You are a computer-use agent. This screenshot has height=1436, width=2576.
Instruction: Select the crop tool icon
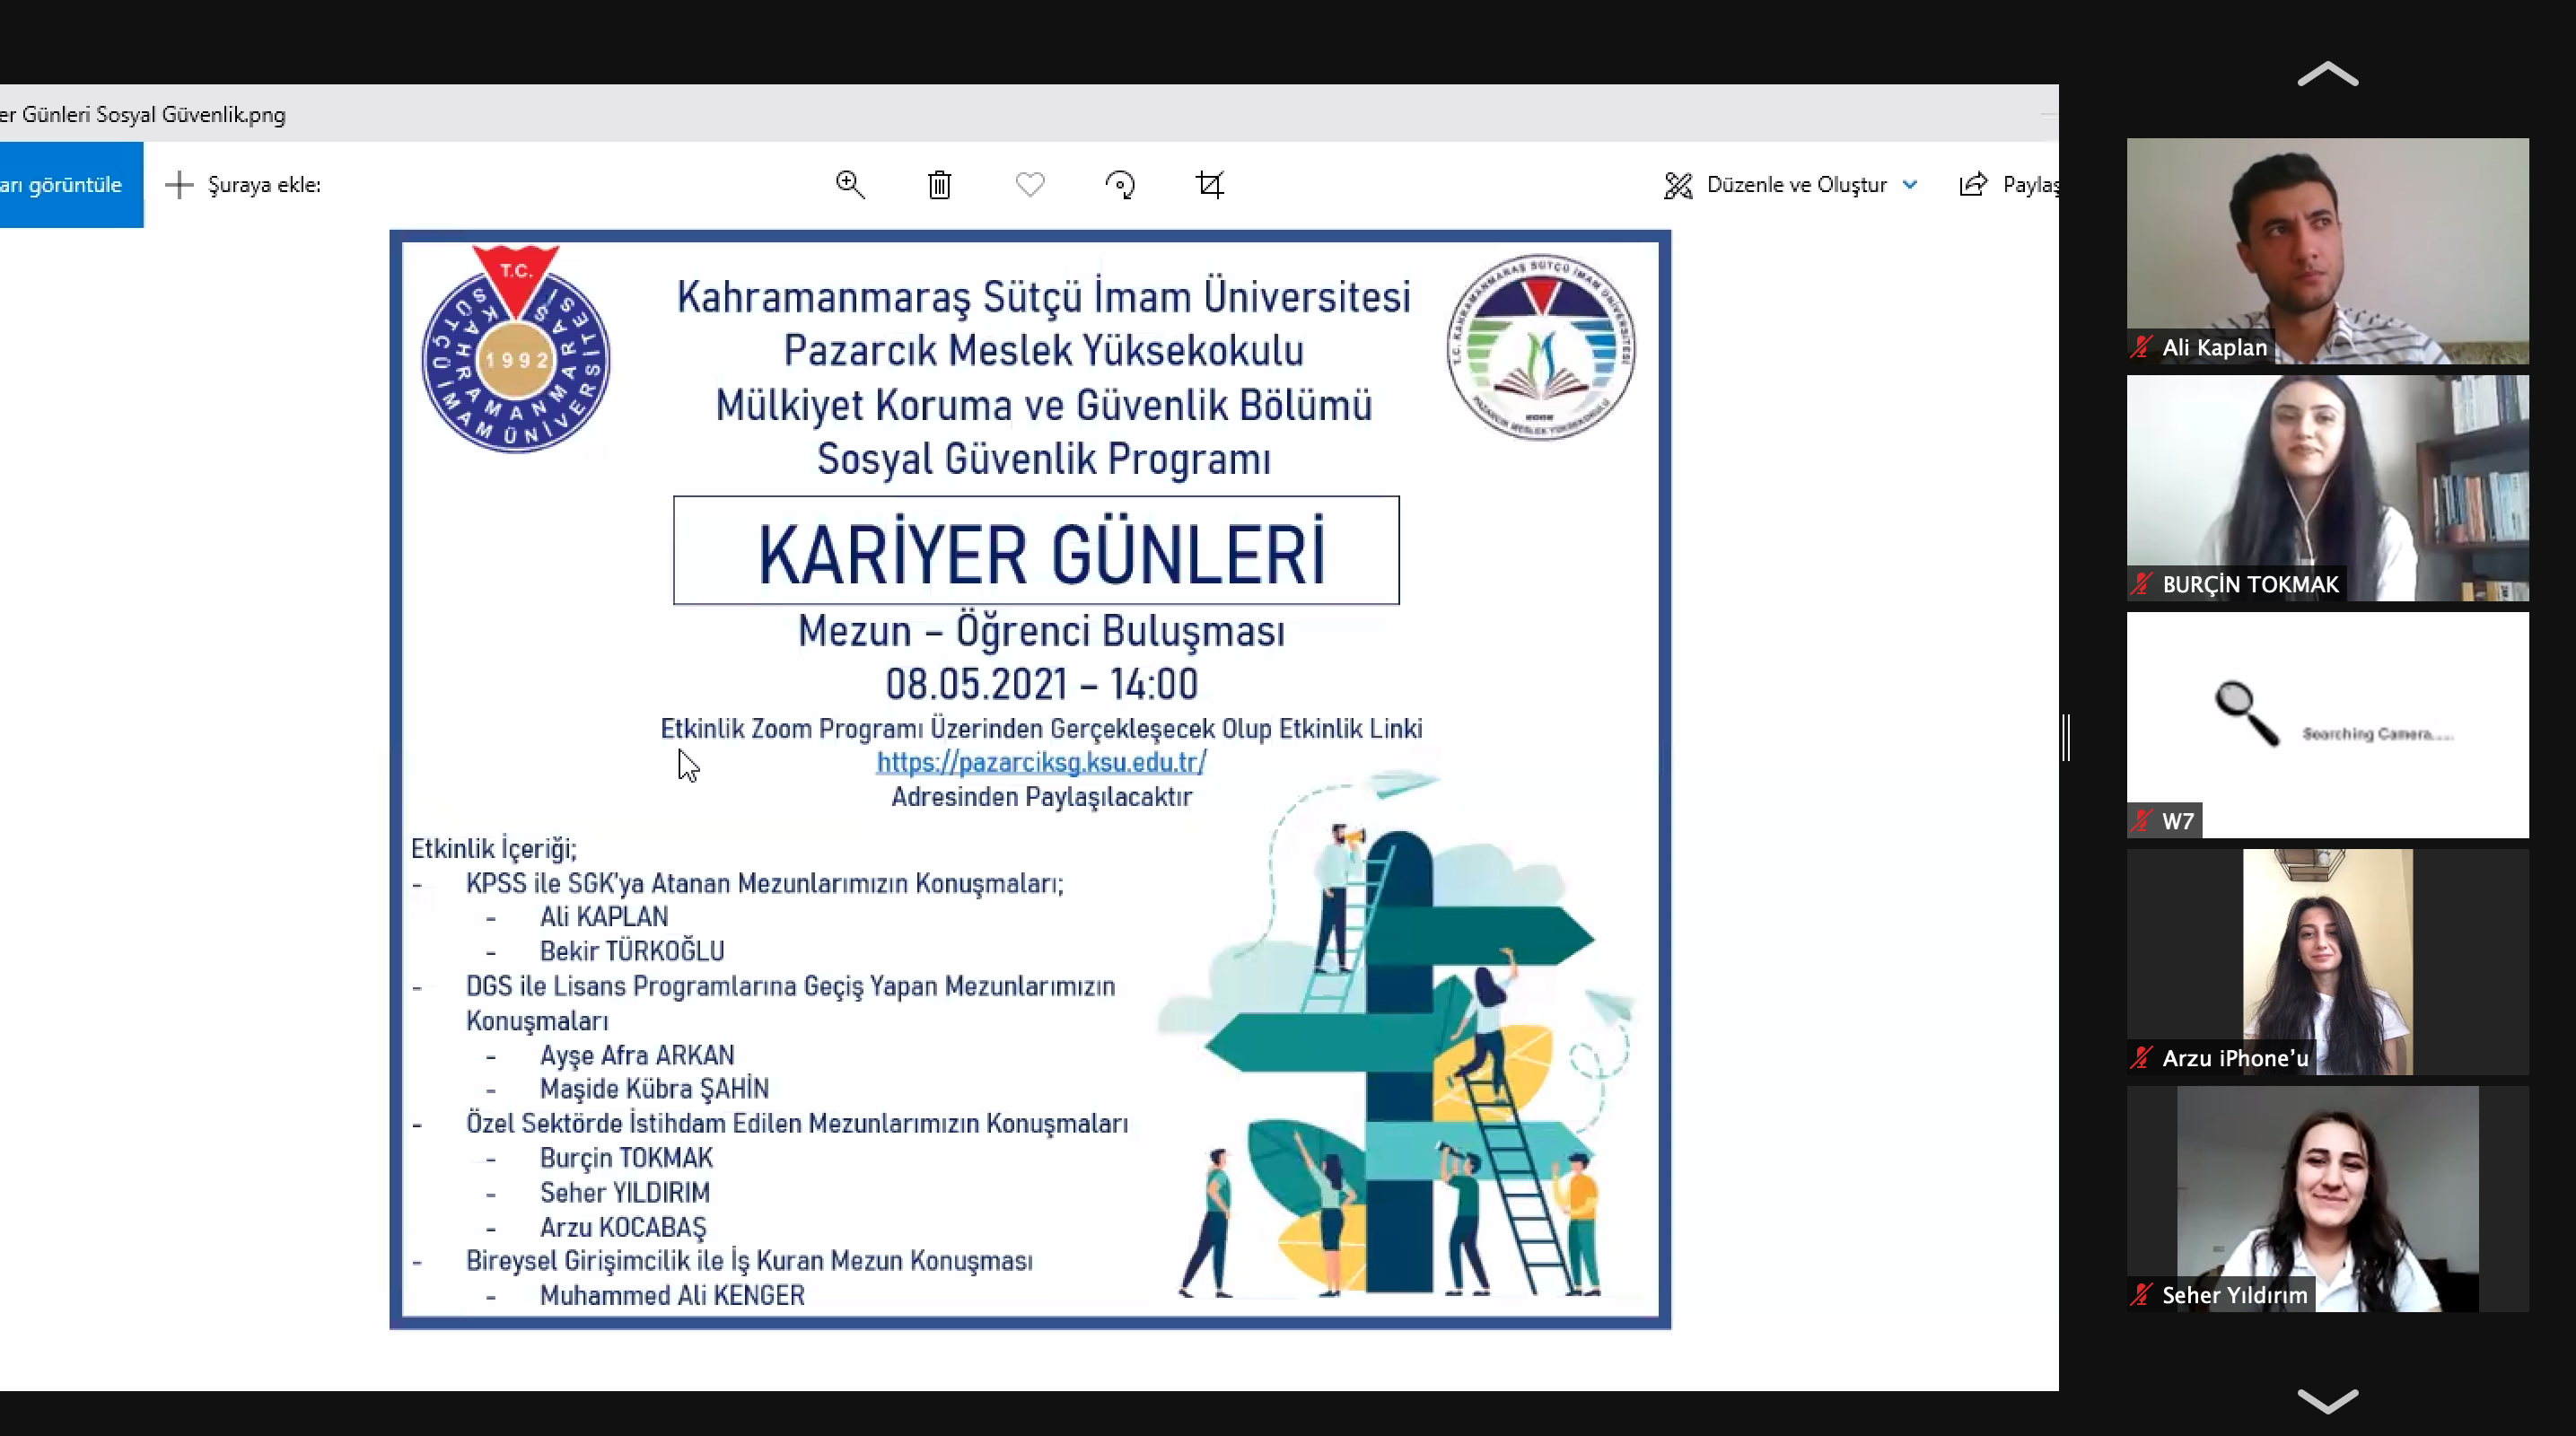click(x=1210, y=184)
